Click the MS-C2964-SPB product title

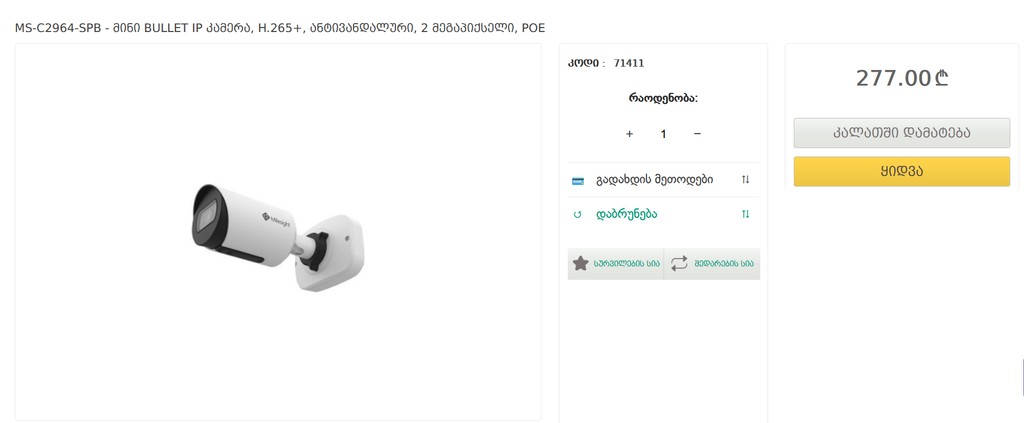(x=280, y=28)
